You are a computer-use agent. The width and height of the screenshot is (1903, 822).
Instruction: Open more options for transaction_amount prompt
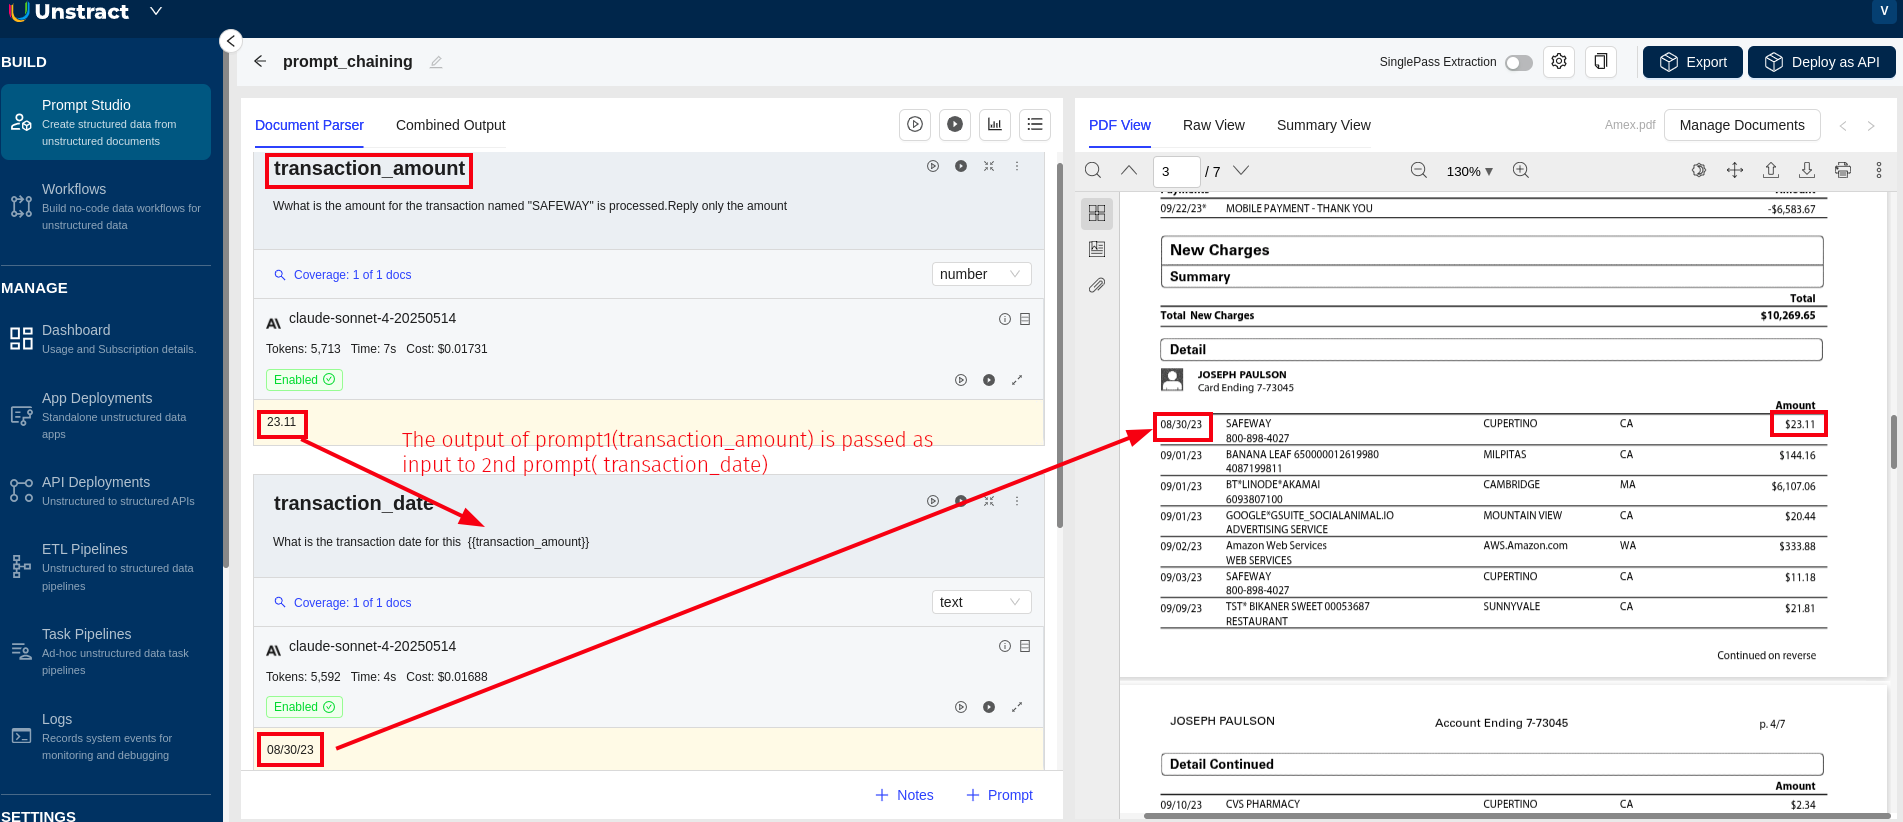[1017, 166]
